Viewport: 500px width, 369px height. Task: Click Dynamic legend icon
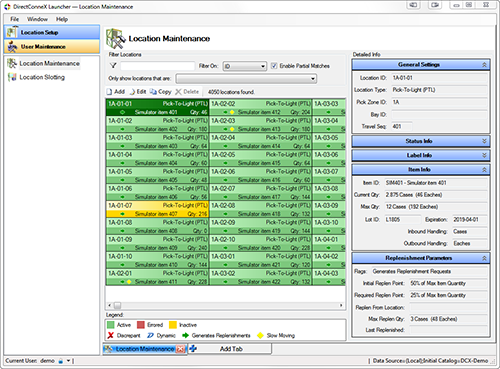(151, 335)
